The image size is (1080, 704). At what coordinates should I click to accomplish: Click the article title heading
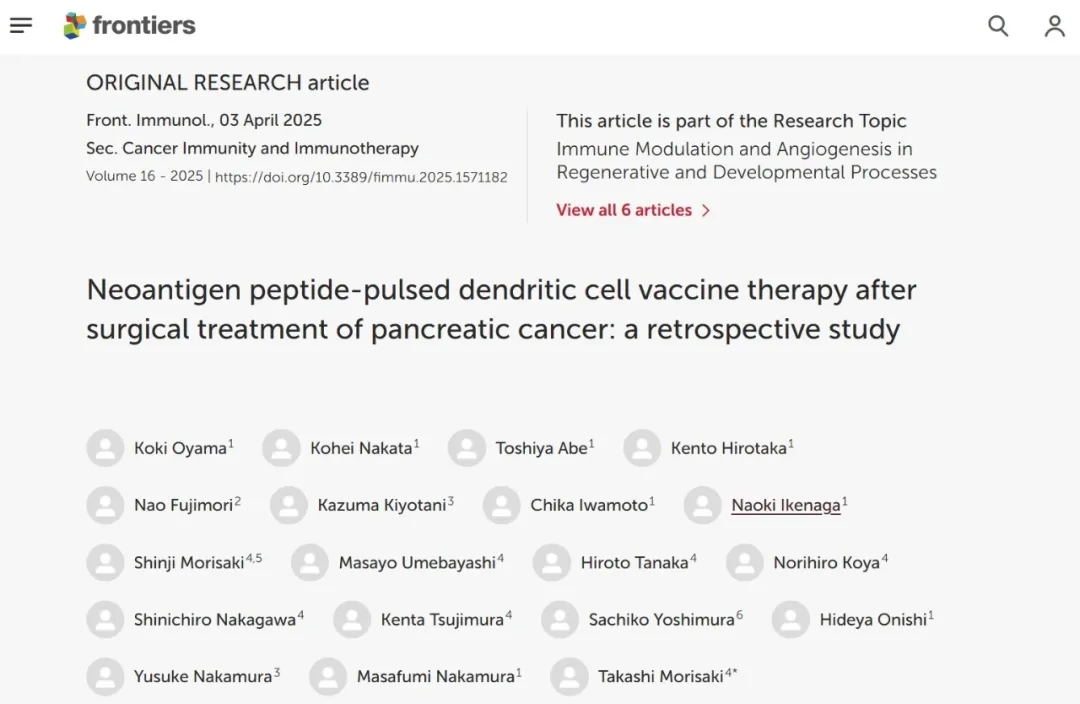coord(500,309)
